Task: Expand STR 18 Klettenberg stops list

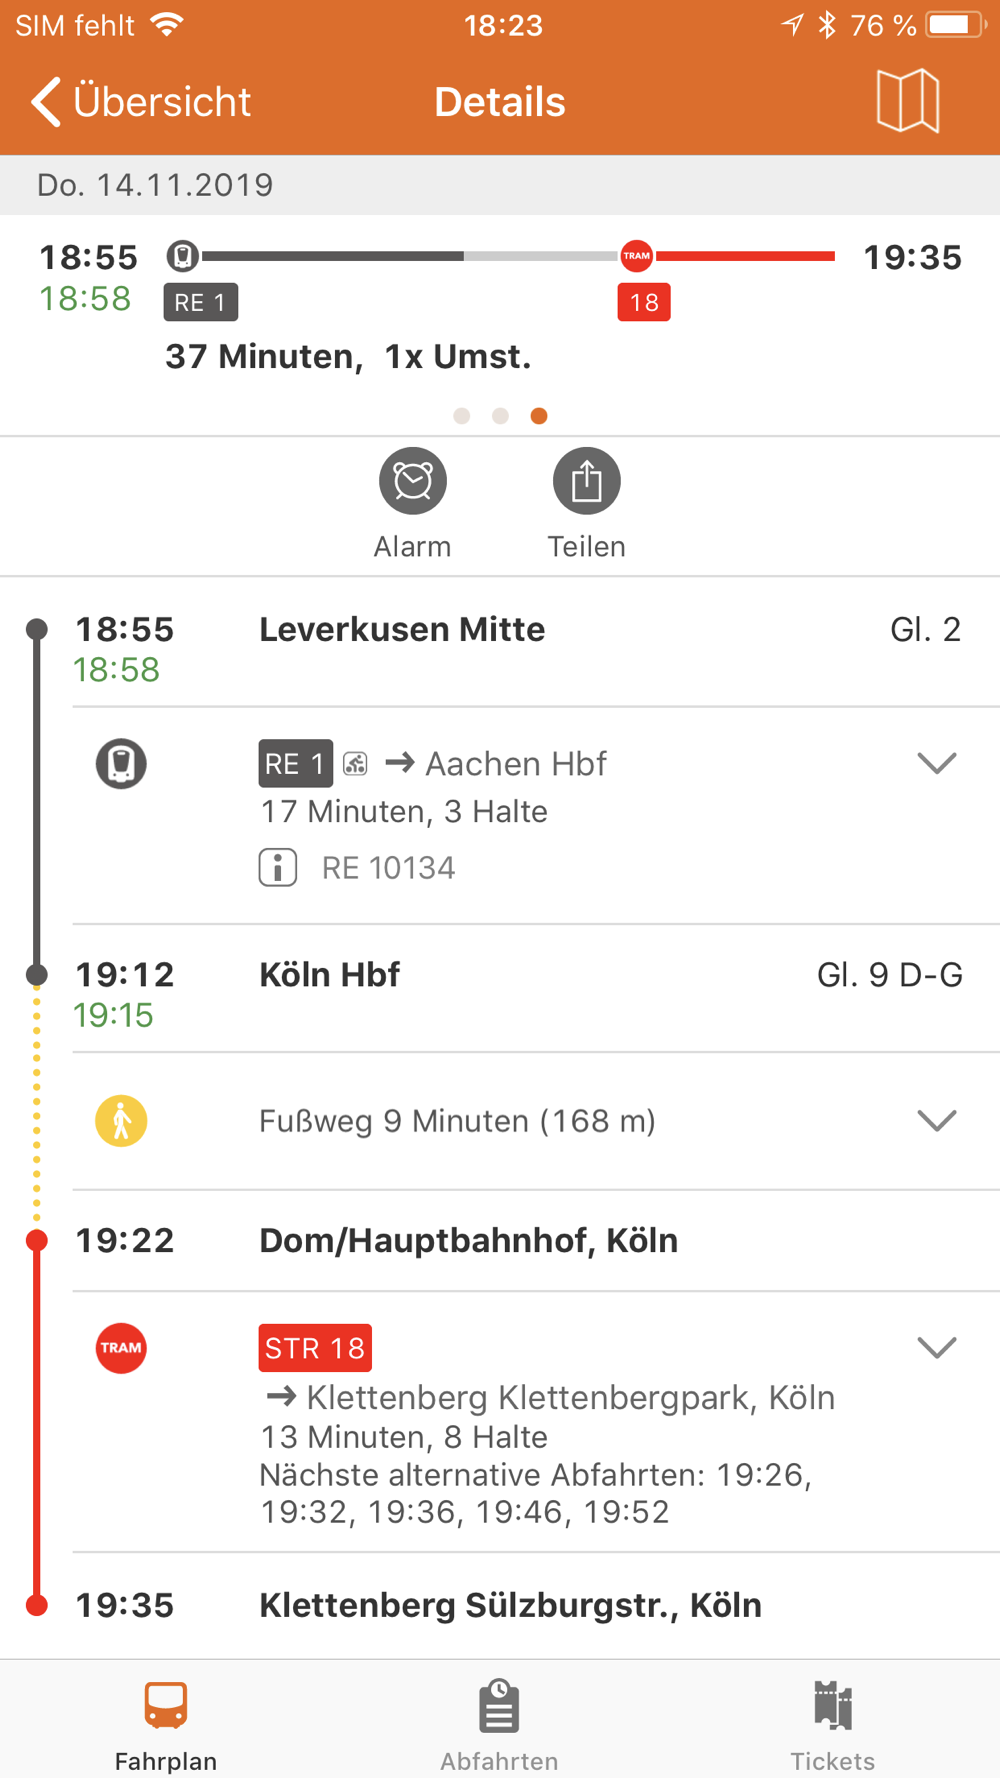Action: click(x=937, y=1347)
